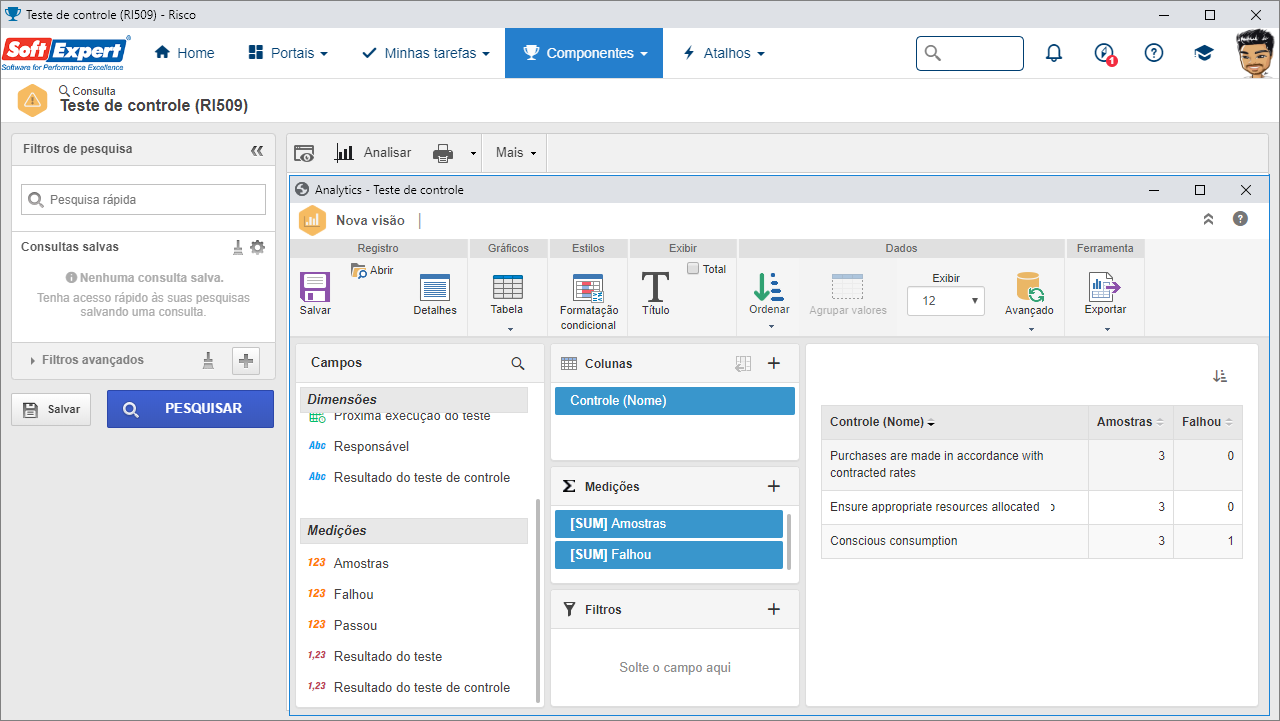
Task: Open the Atalhos menu
Action: pos(723,53)
